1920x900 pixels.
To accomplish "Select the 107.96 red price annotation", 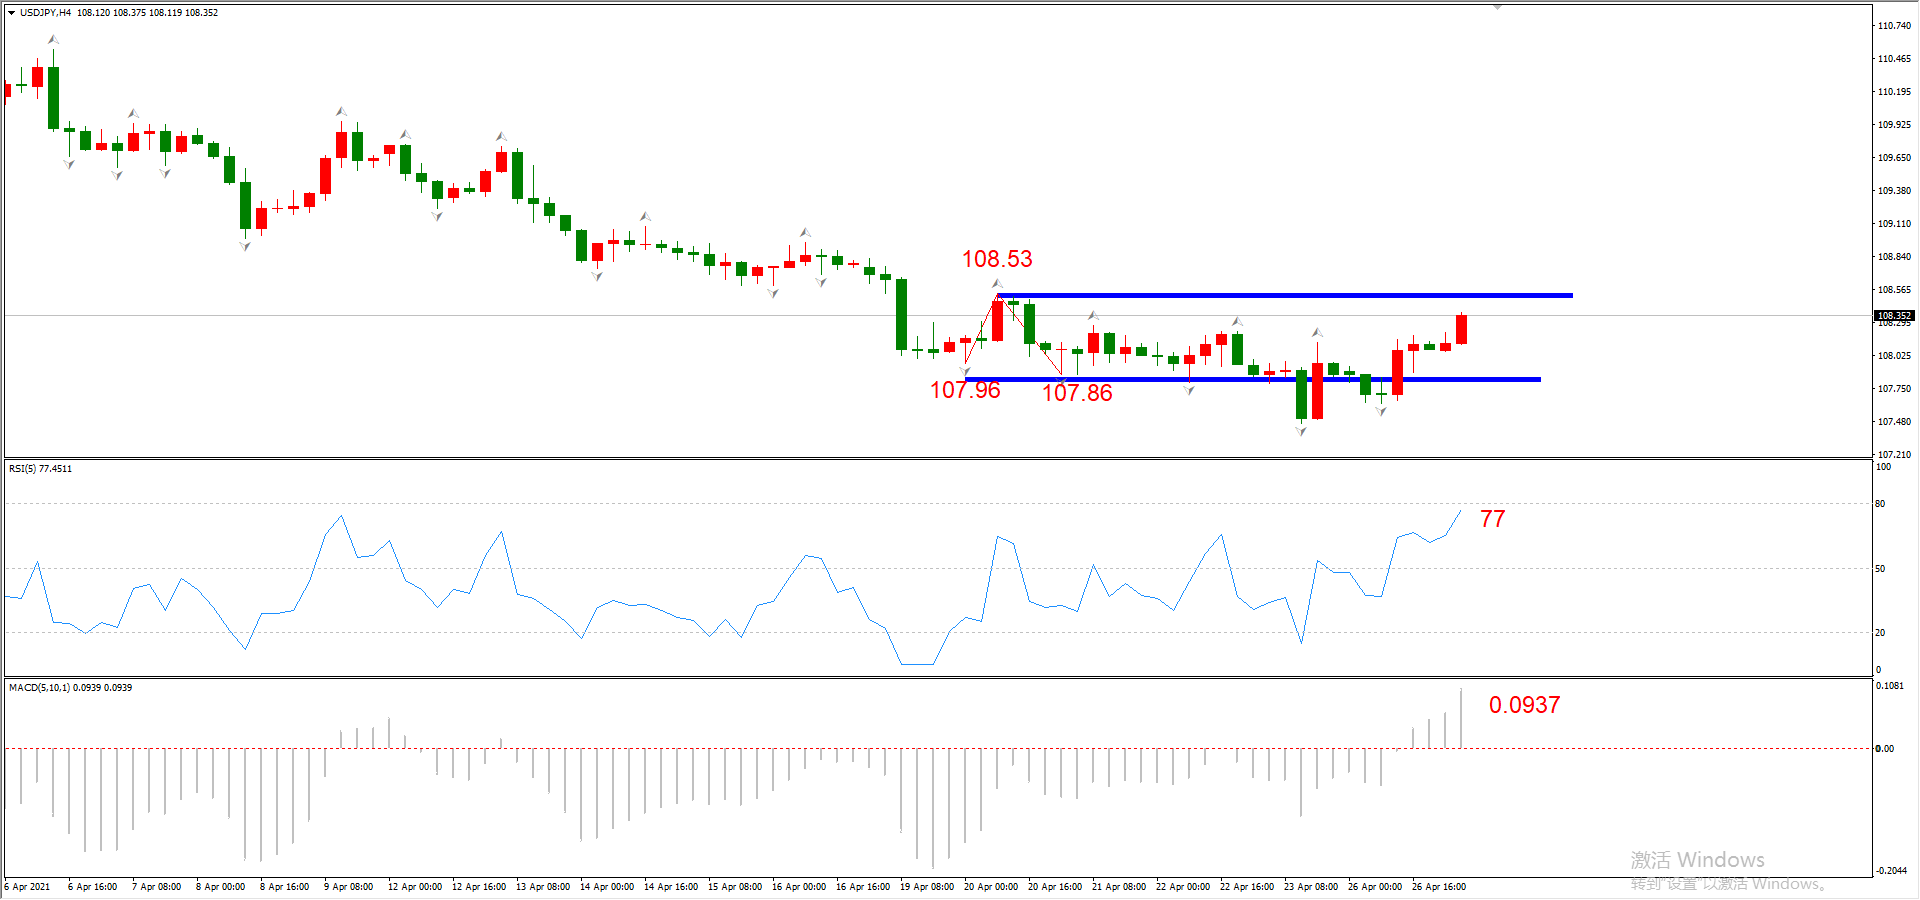I will click(965, 390).
